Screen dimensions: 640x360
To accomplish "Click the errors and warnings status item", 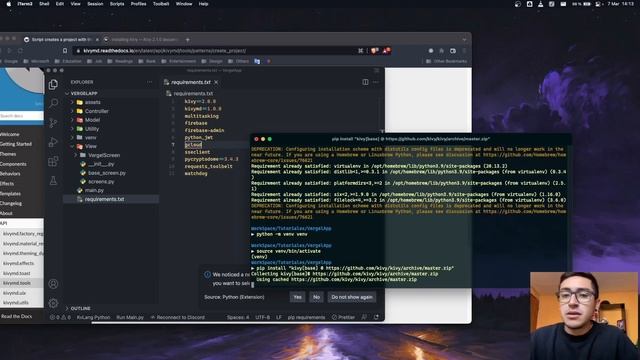I will pos(60,317).
